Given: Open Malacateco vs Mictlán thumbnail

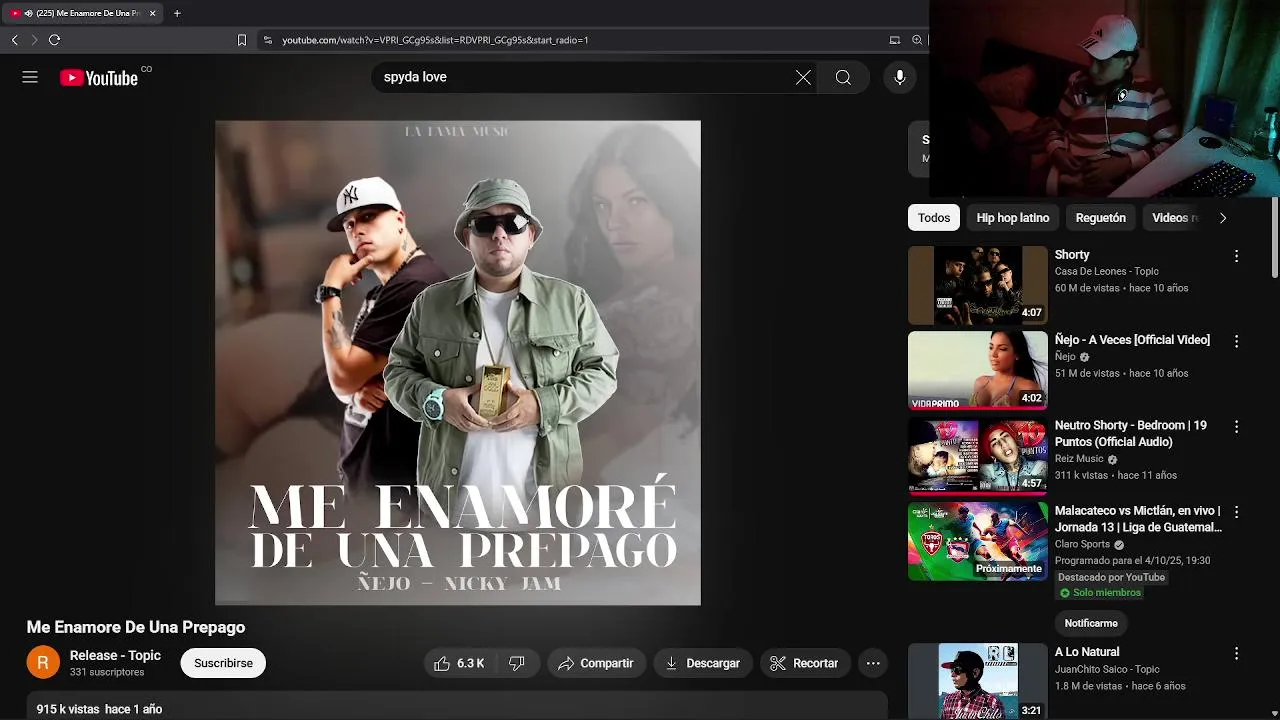Looking at the screenshot, I should coord(977,541).
